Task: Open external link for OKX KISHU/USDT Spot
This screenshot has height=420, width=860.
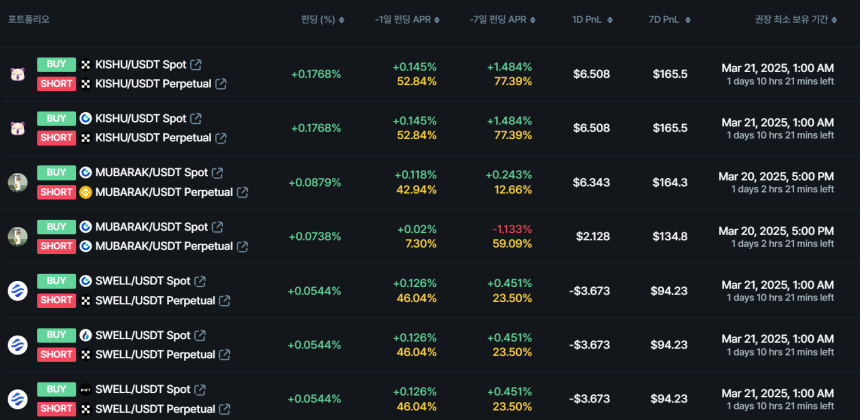Action: coord(195,65)
